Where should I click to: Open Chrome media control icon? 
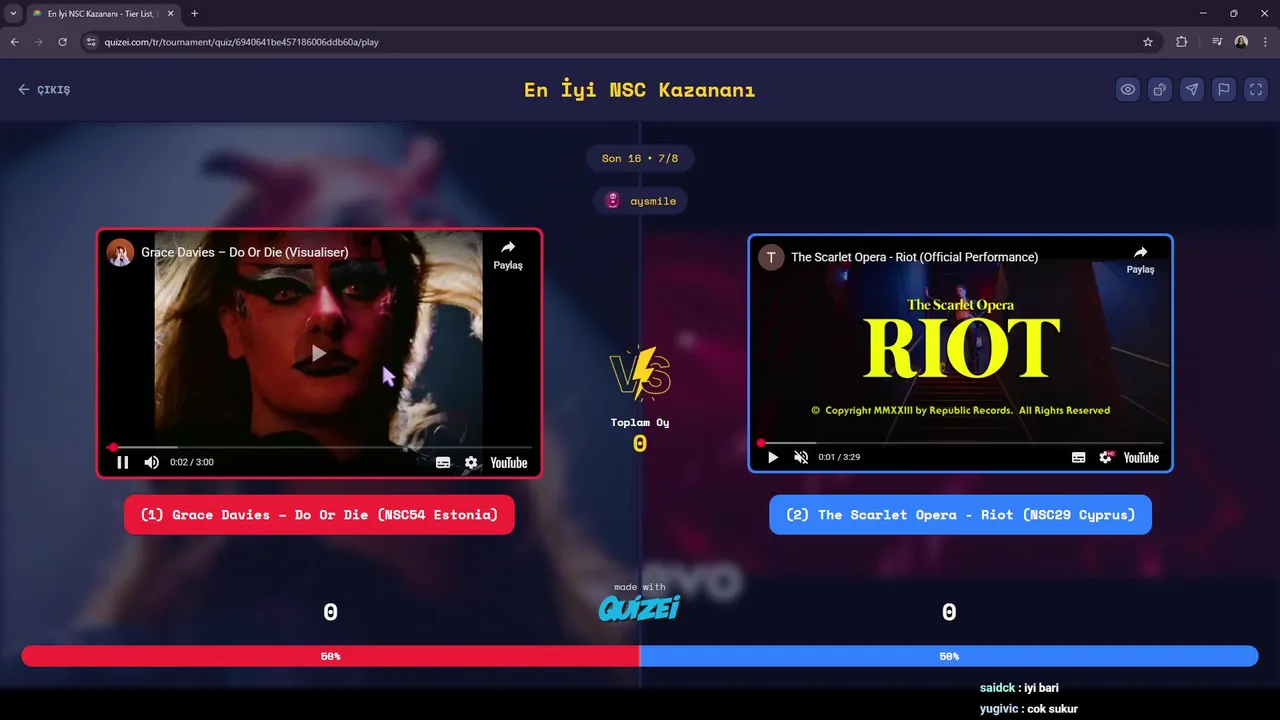point(1217,42)
